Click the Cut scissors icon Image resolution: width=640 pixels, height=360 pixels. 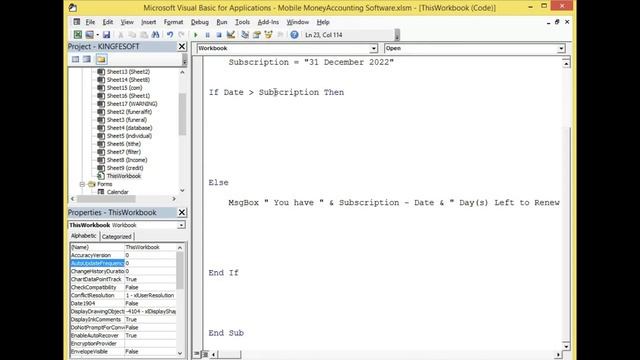[x=121, y=35]
